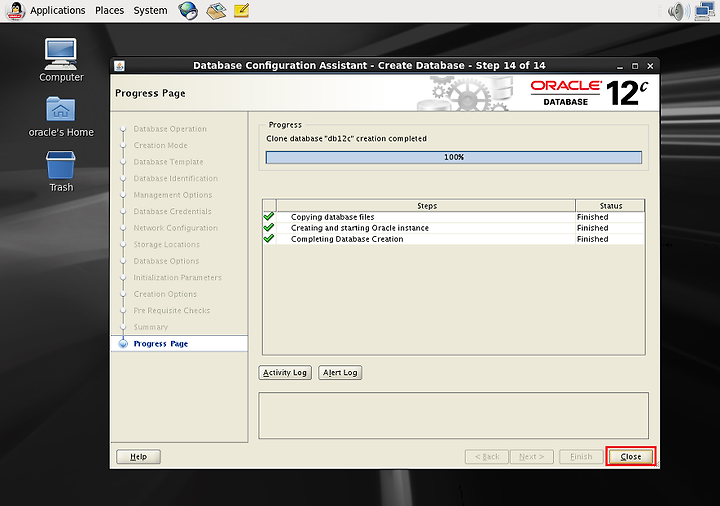Select Database Options step

click(166, 261)
